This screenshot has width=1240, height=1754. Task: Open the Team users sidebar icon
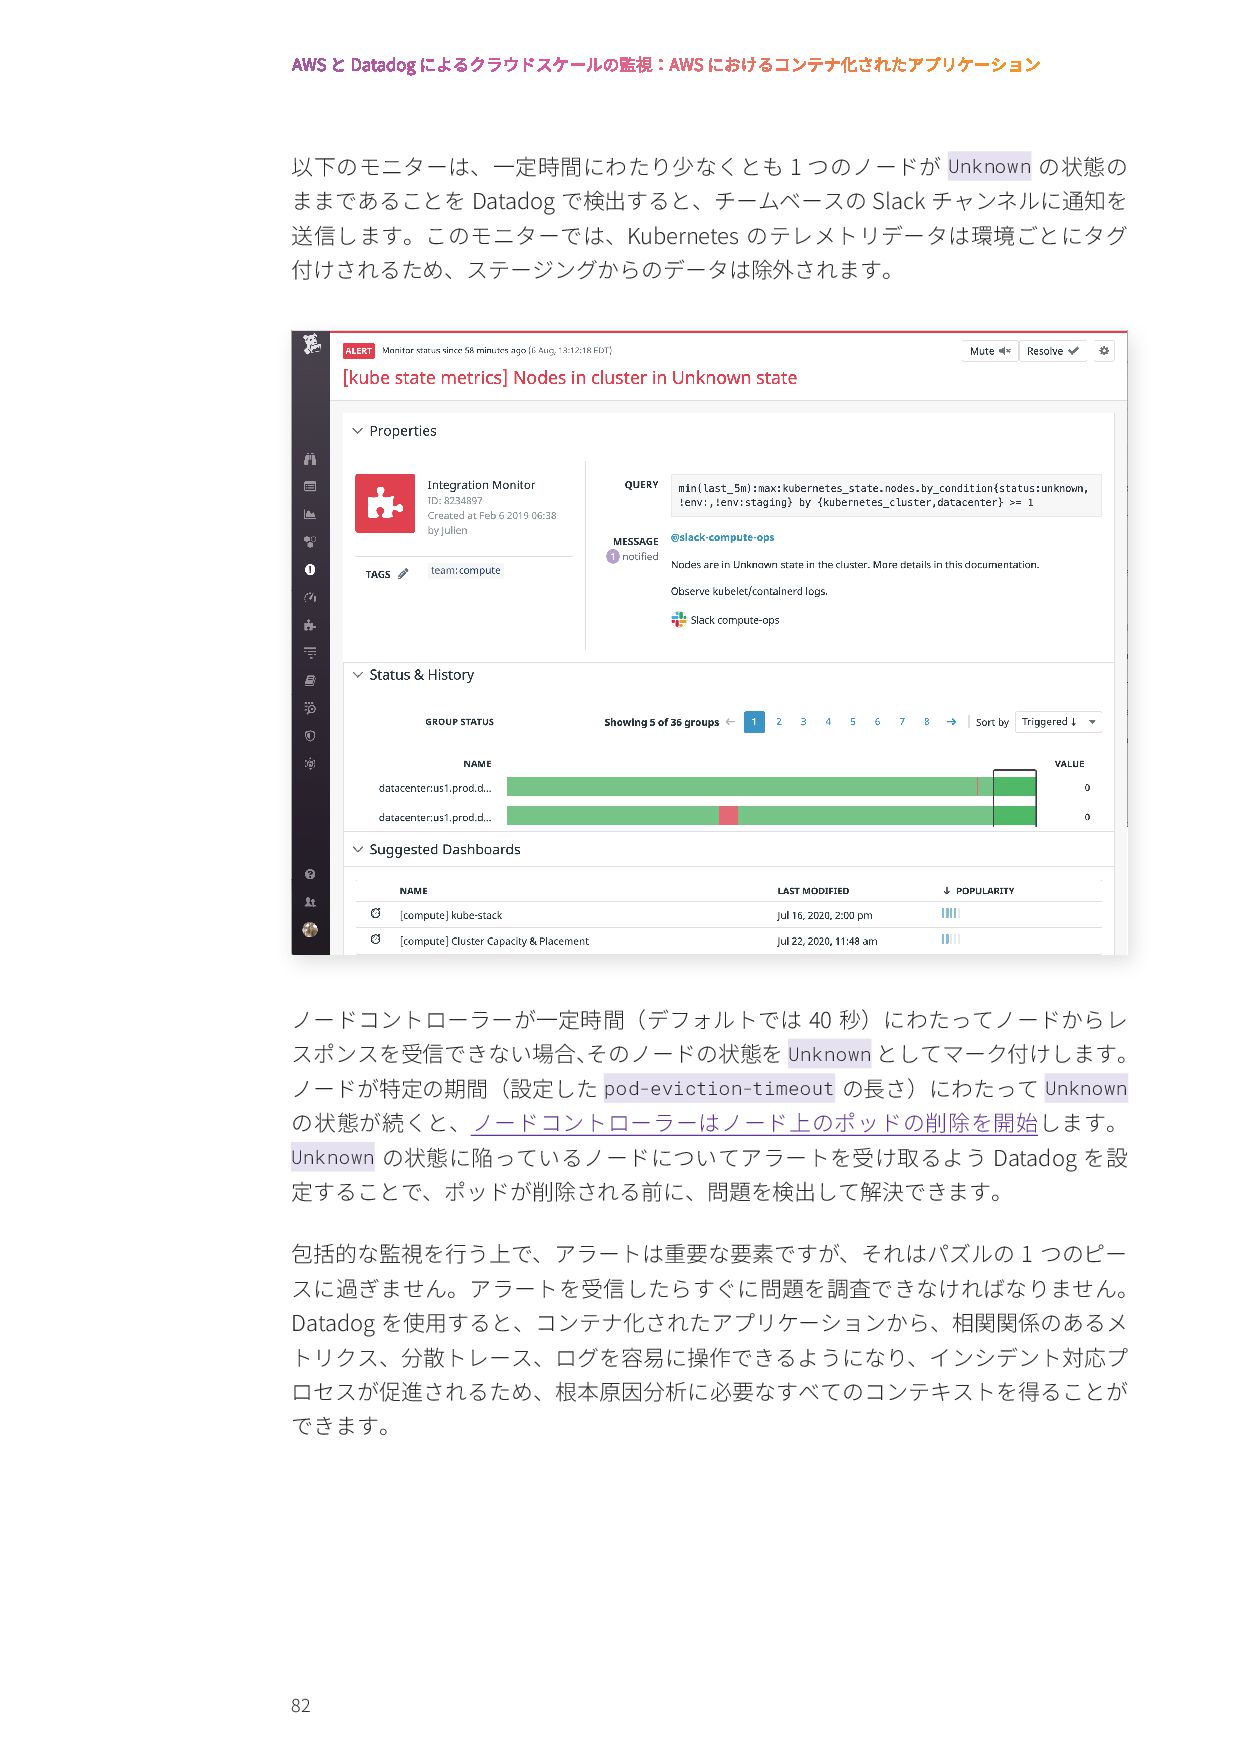(x=310, y=902)
